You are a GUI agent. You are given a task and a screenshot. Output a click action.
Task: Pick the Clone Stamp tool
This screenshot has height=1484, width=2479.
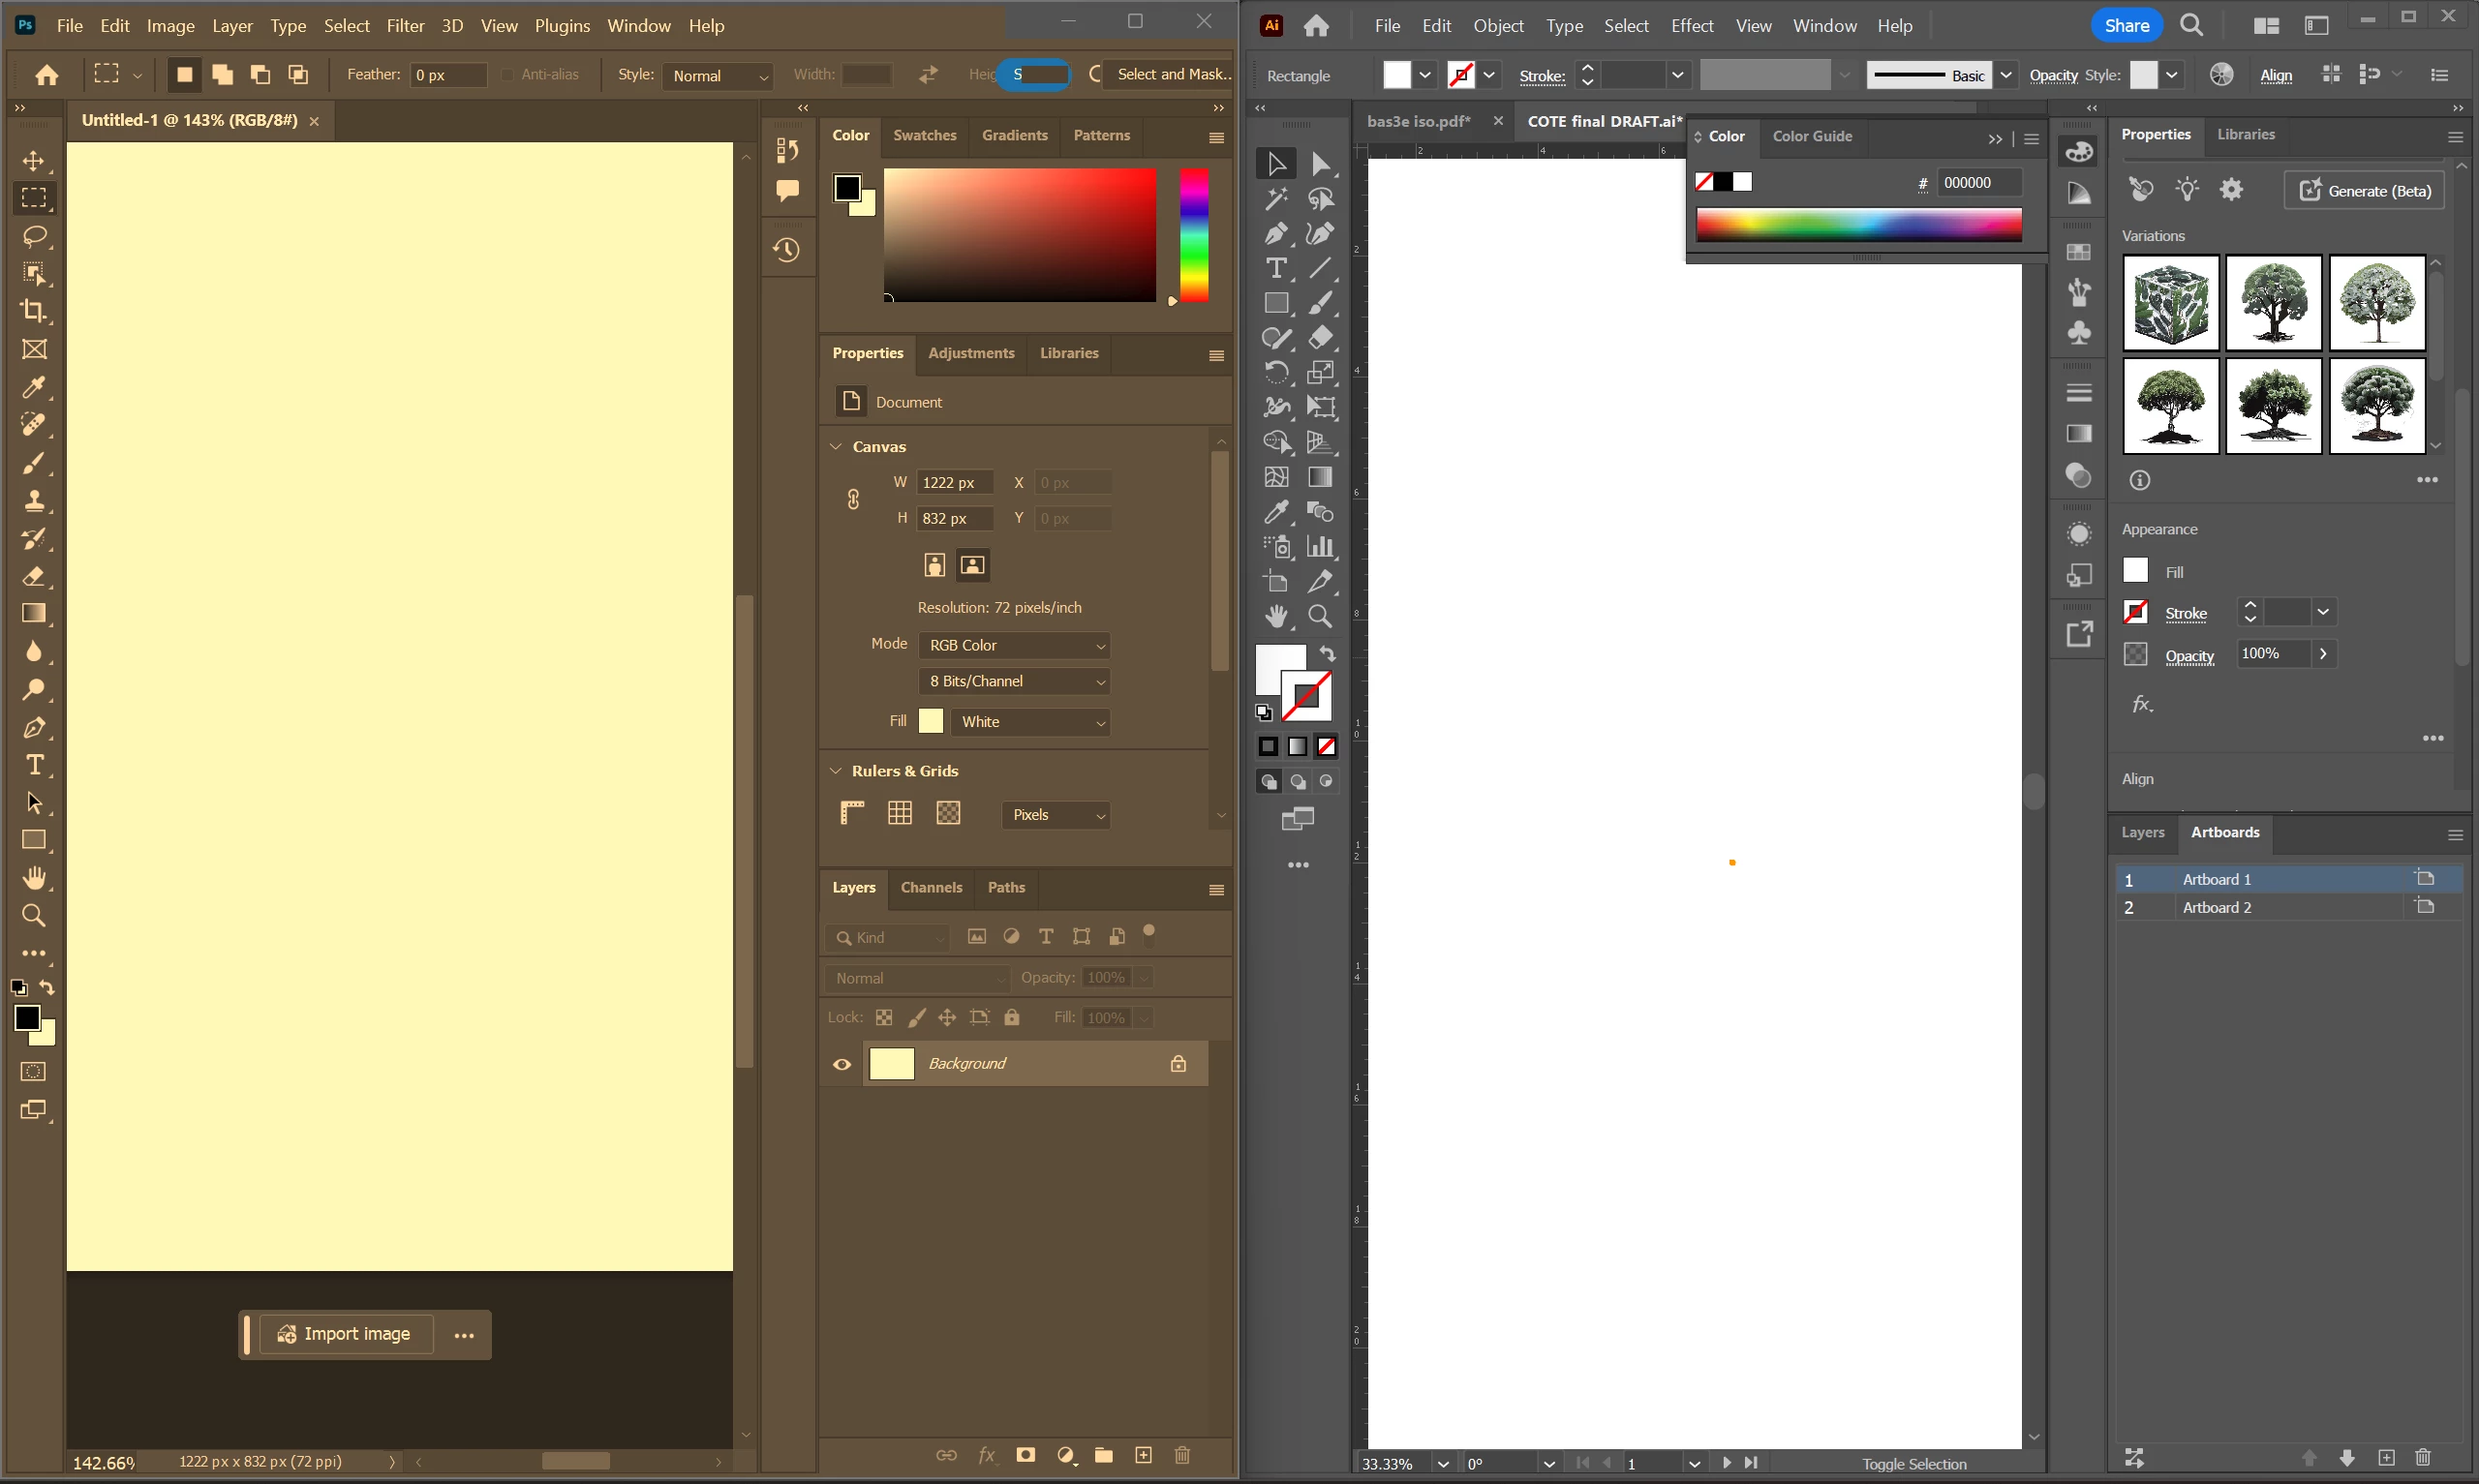34,501
